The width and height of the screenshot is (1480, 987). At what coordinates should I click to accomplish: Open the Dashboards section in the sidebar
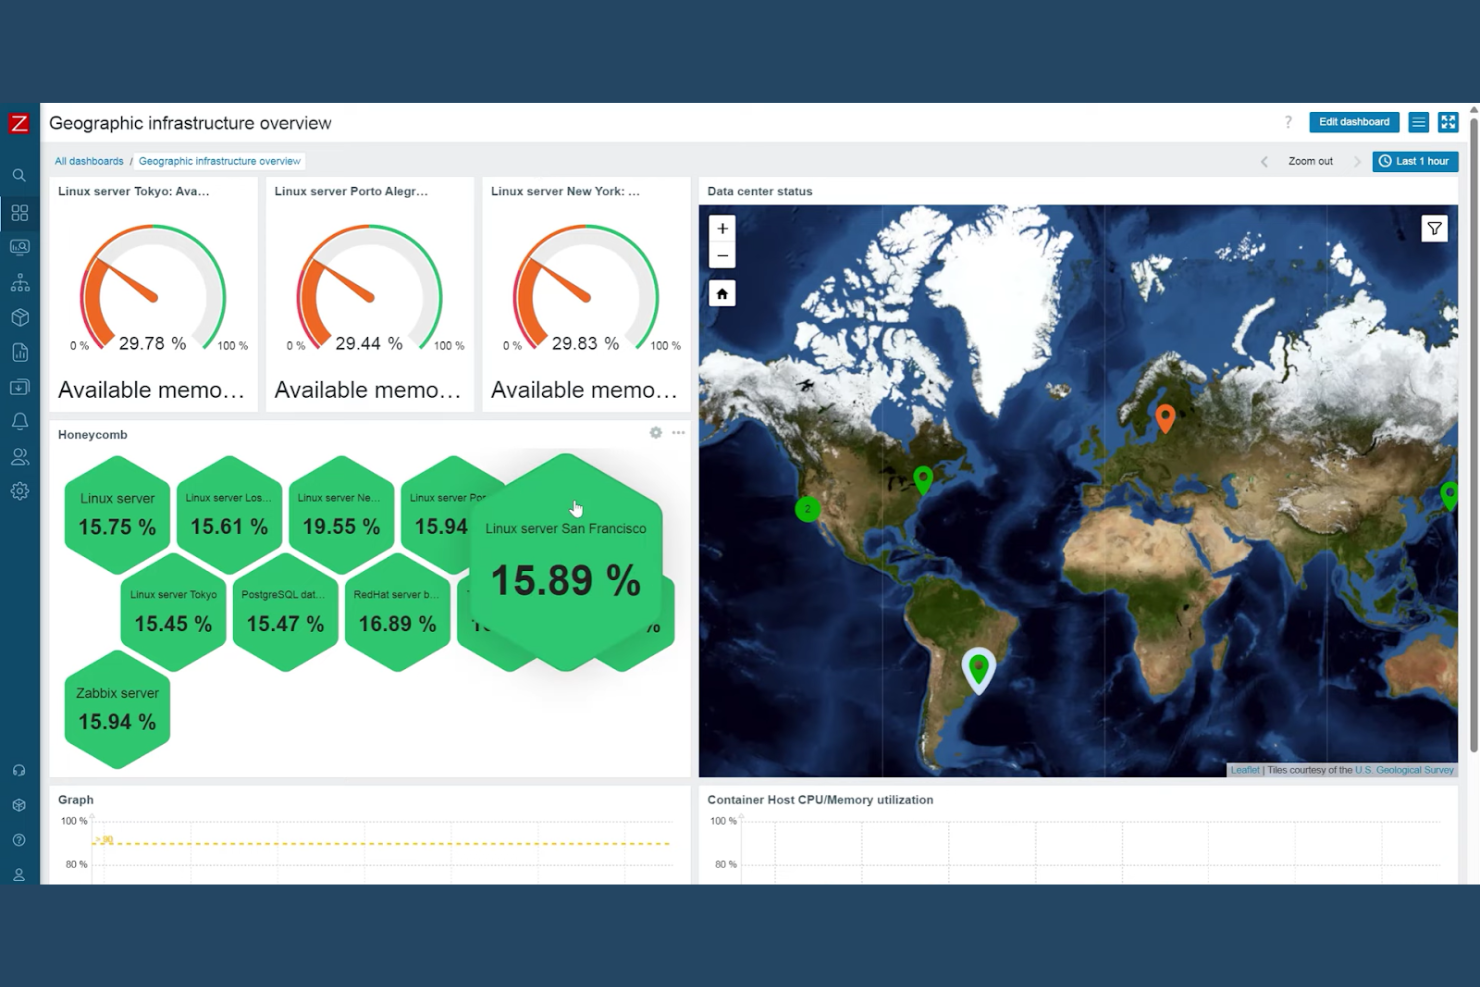click(x=19, y=211)
